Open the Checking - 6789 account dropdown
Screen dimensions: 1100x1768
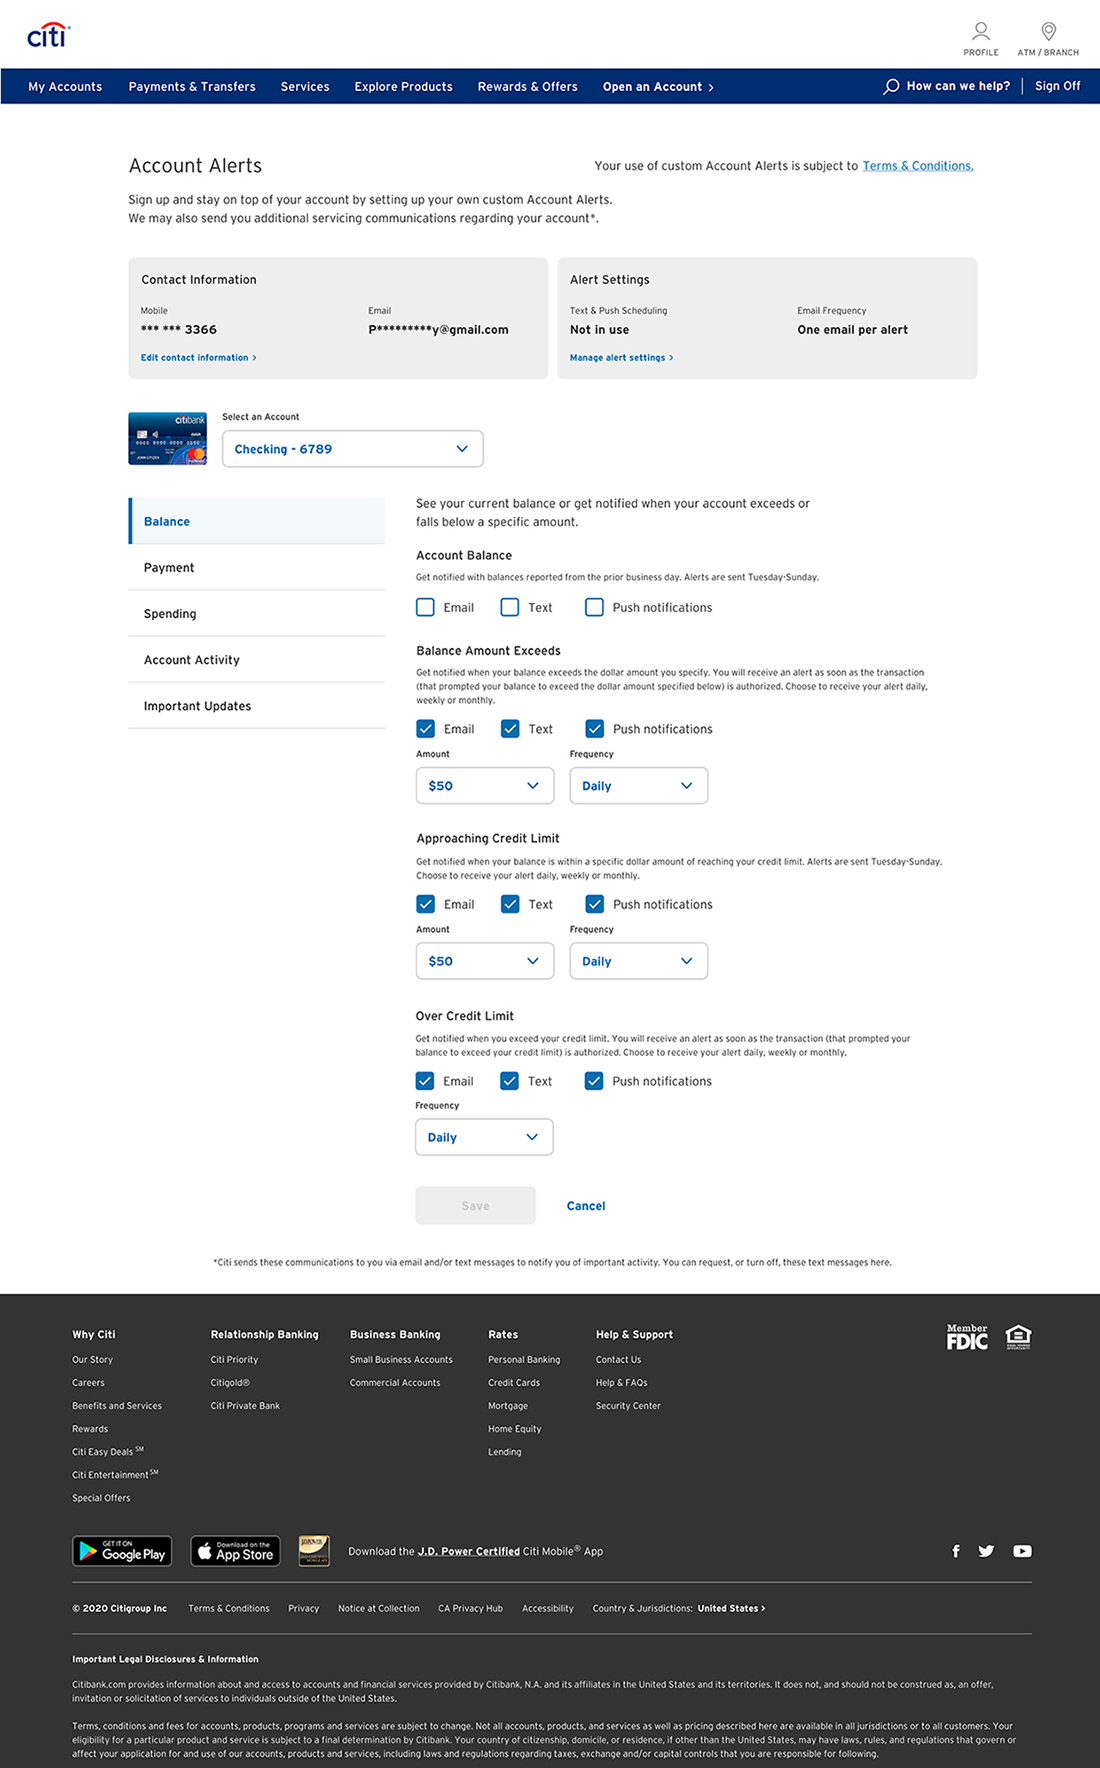[353, 449]
